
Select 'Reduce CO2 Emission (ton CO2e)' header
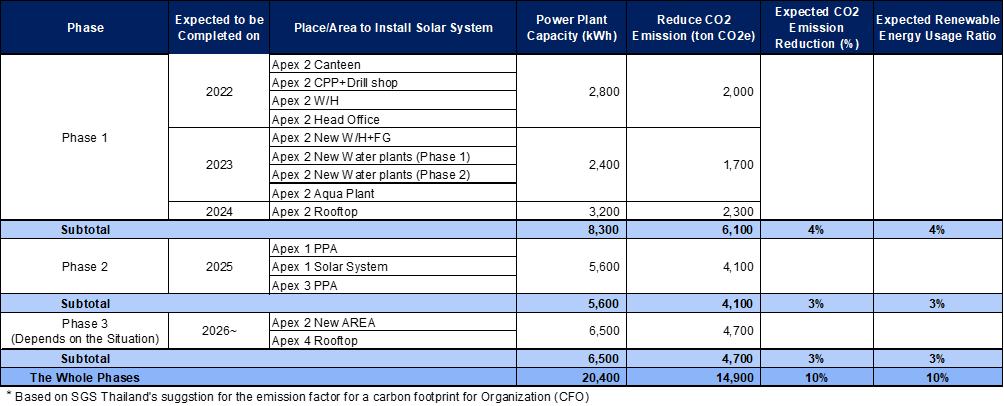coord(693,28)
